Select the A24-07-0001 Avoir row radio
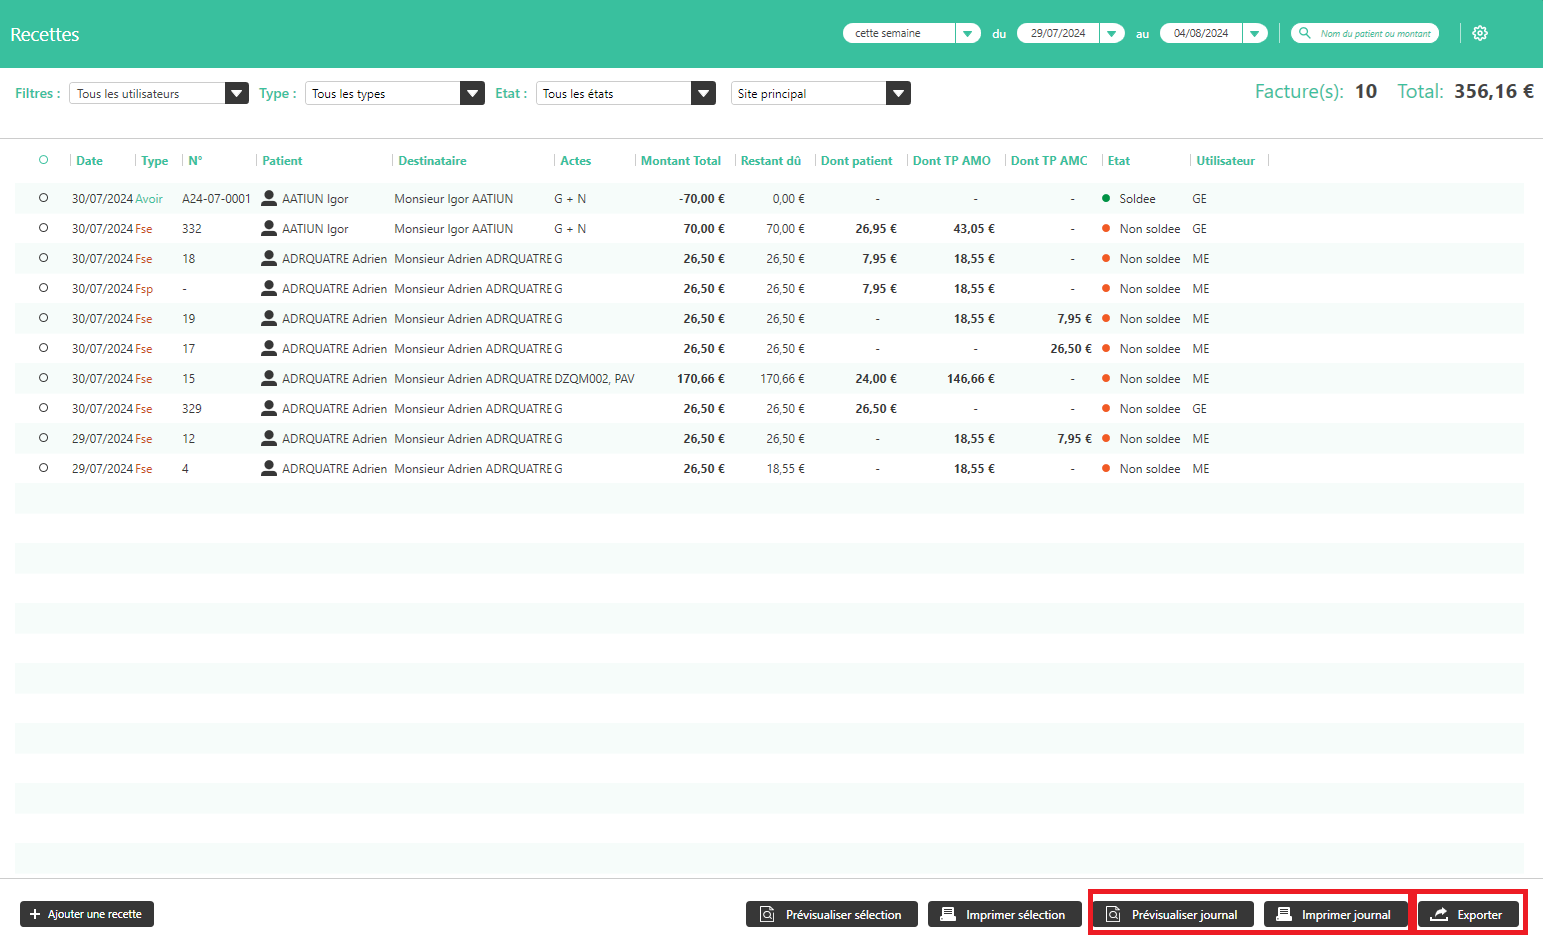1543x939 pixels. (43, 198)
